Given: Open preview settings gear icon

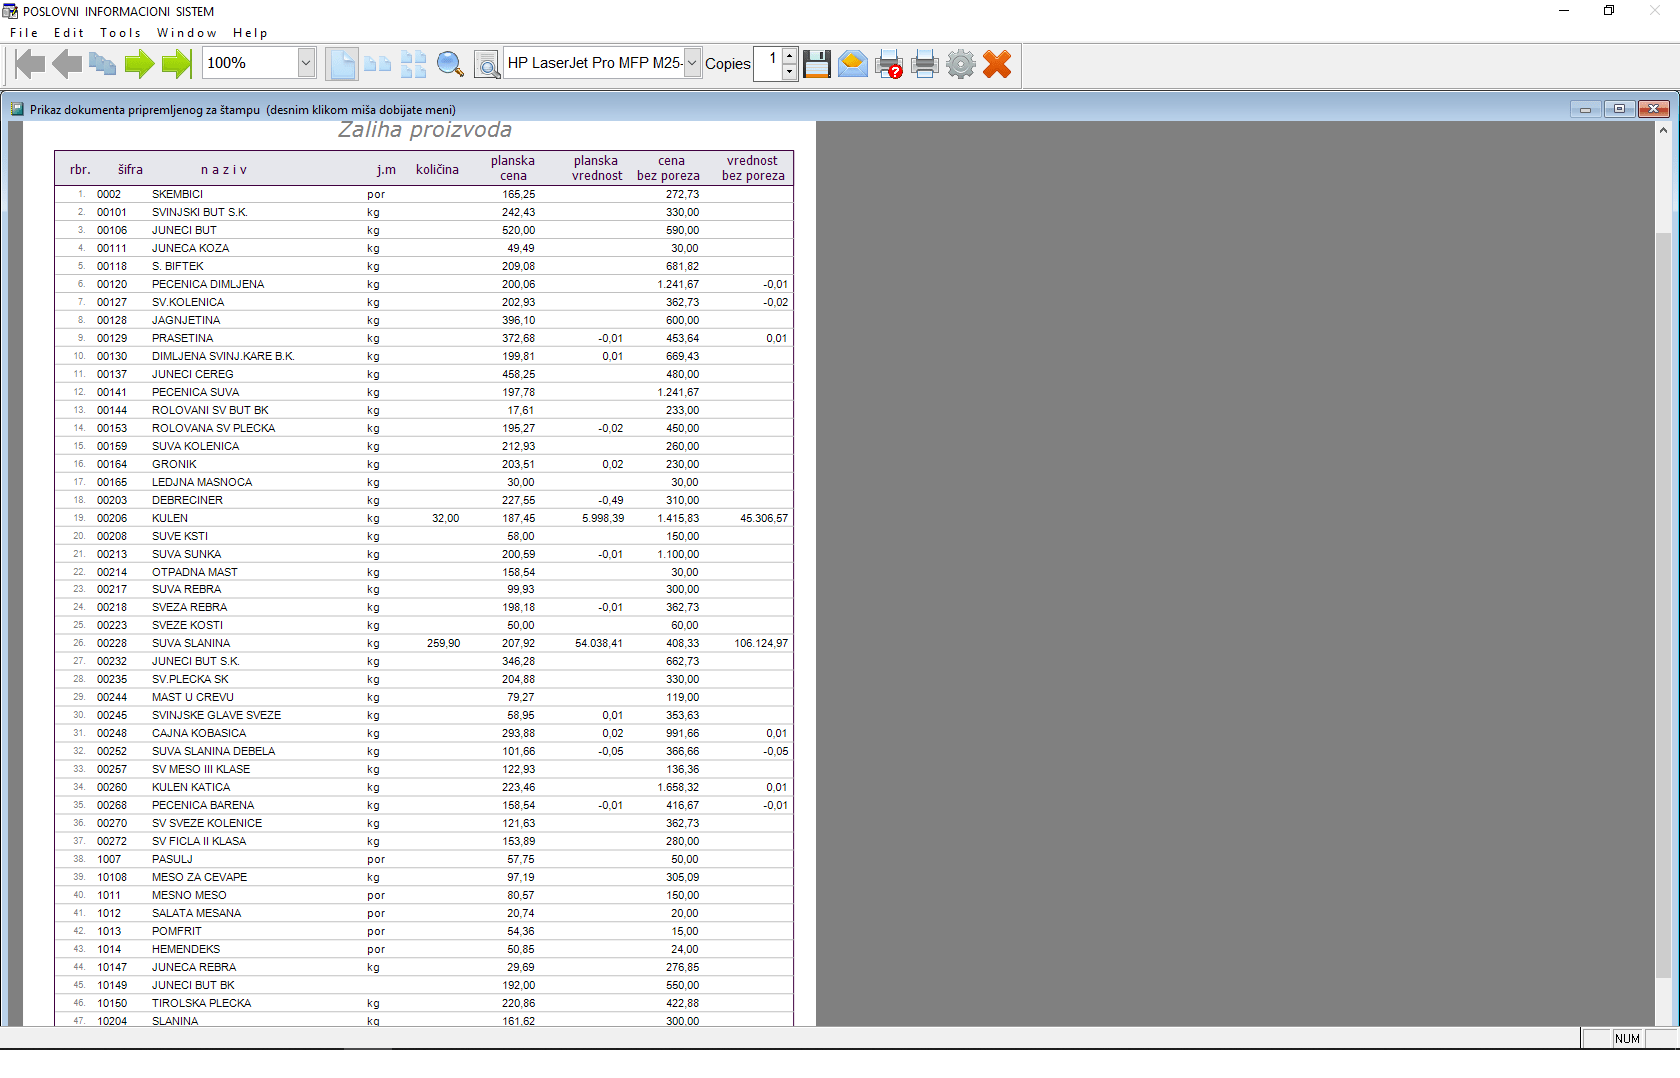Looking at the screenshot, I should (x=961, y=64).
